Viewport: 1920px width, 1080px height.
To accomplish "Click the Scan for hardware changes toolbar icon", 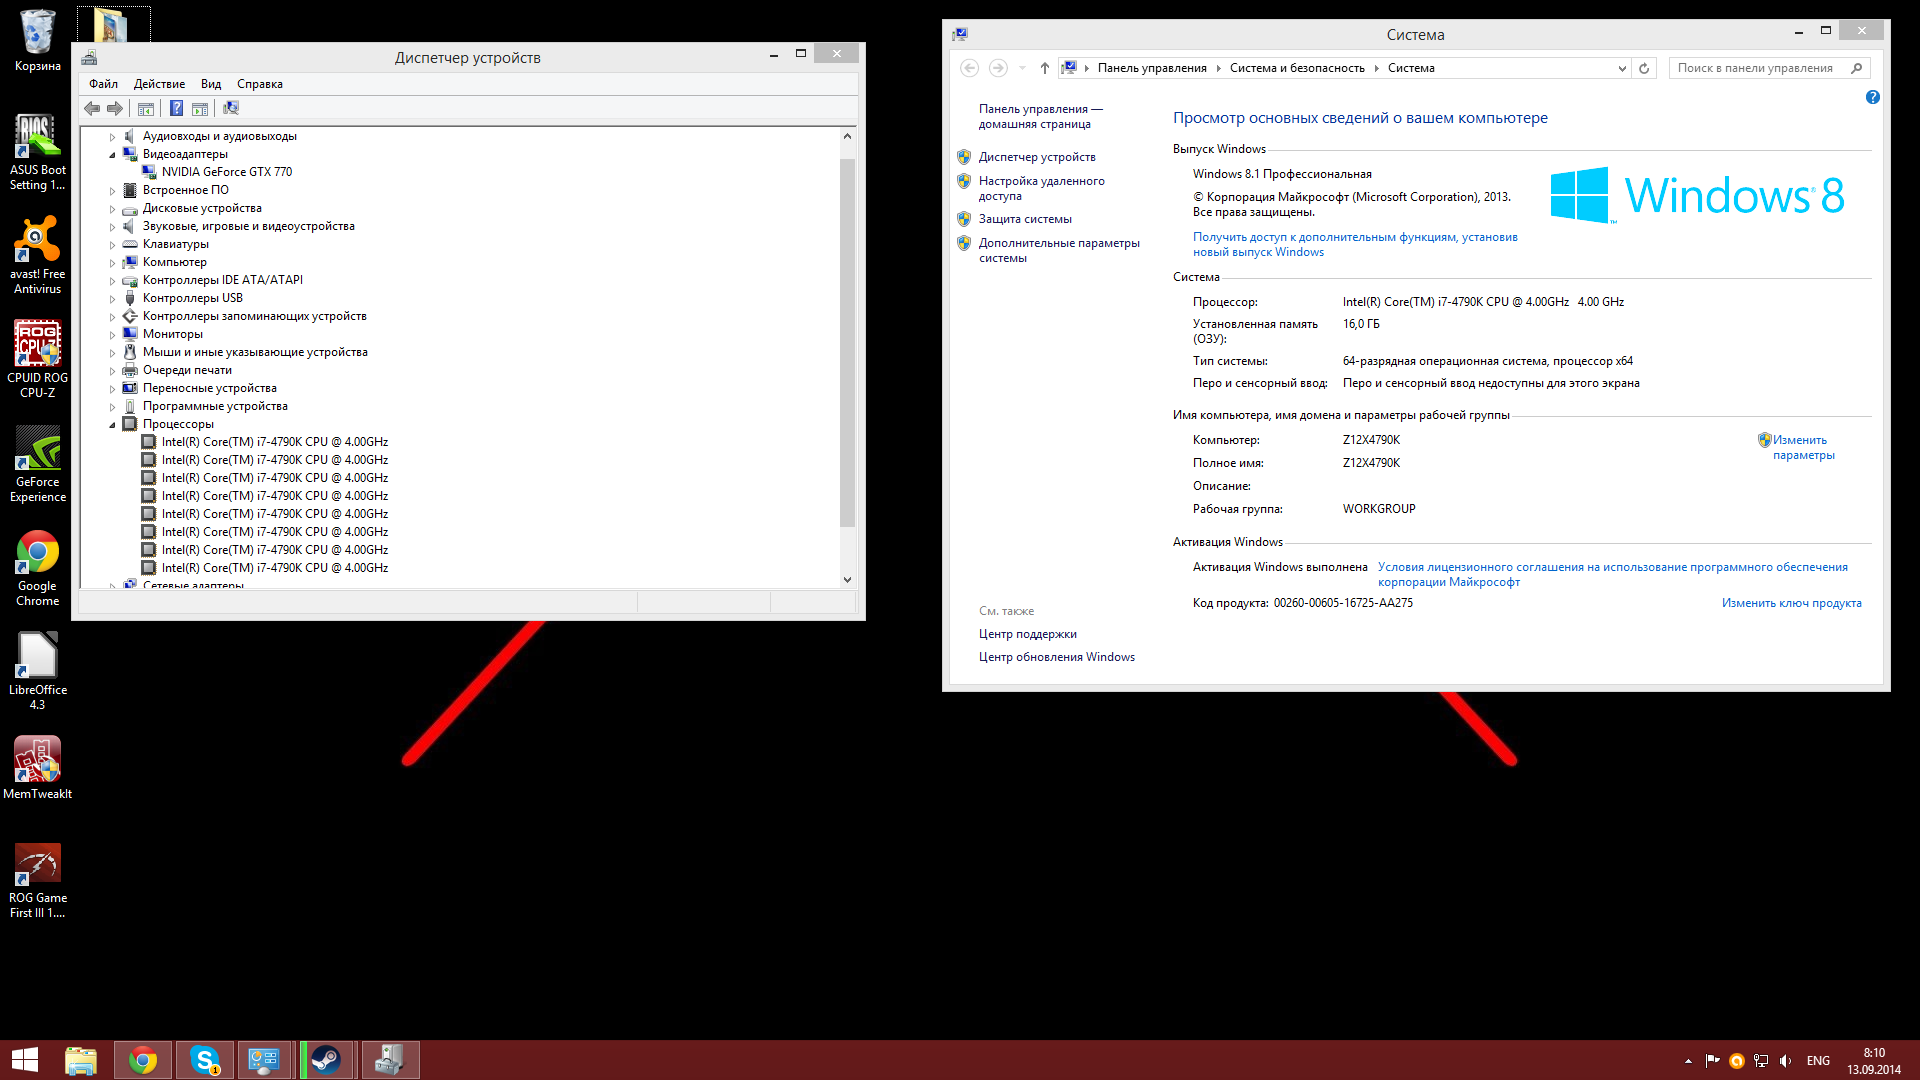I will pos(231,108).
